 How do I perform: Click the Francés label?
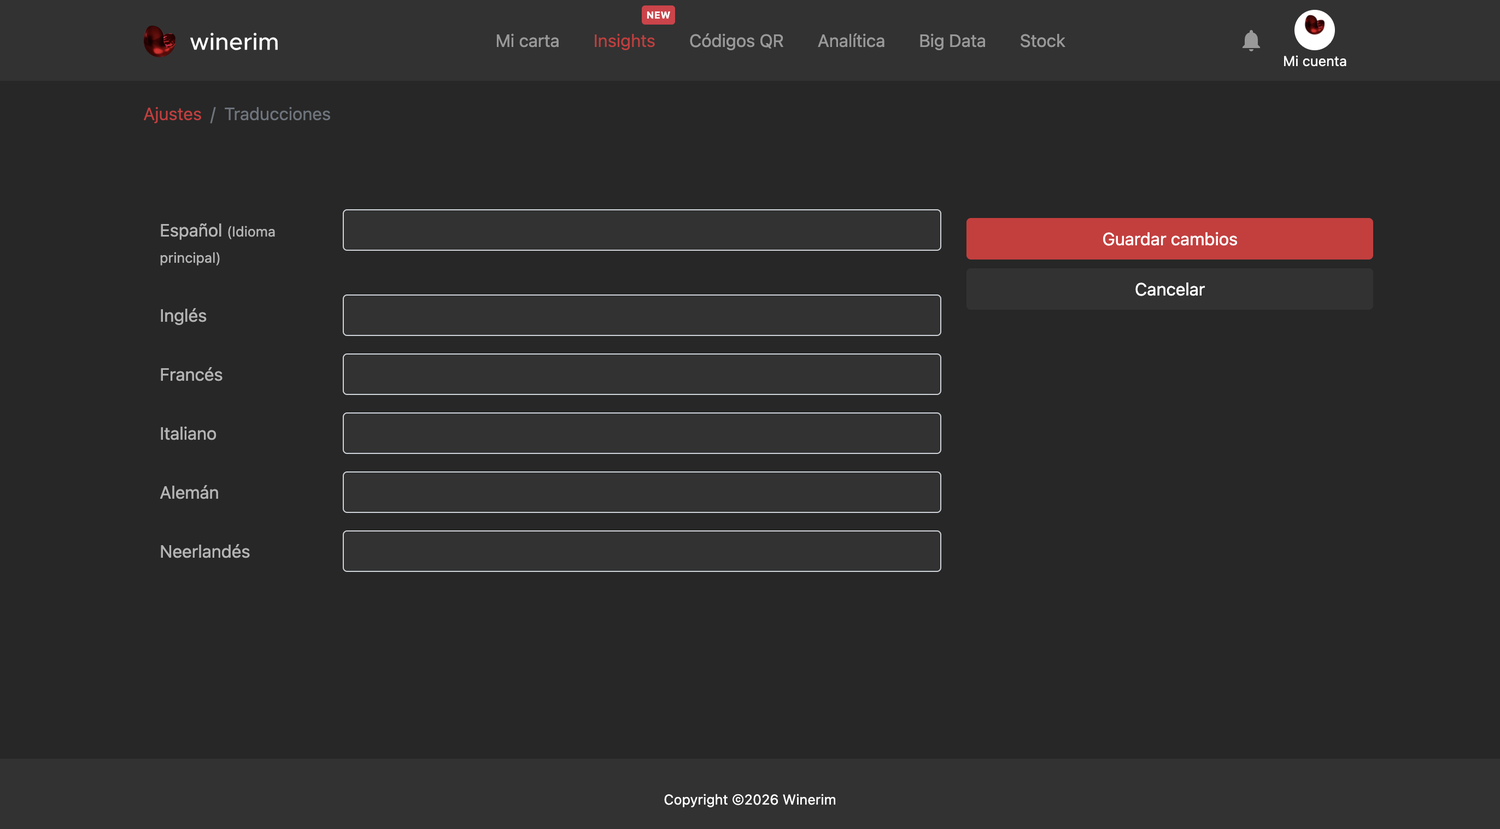191,374
